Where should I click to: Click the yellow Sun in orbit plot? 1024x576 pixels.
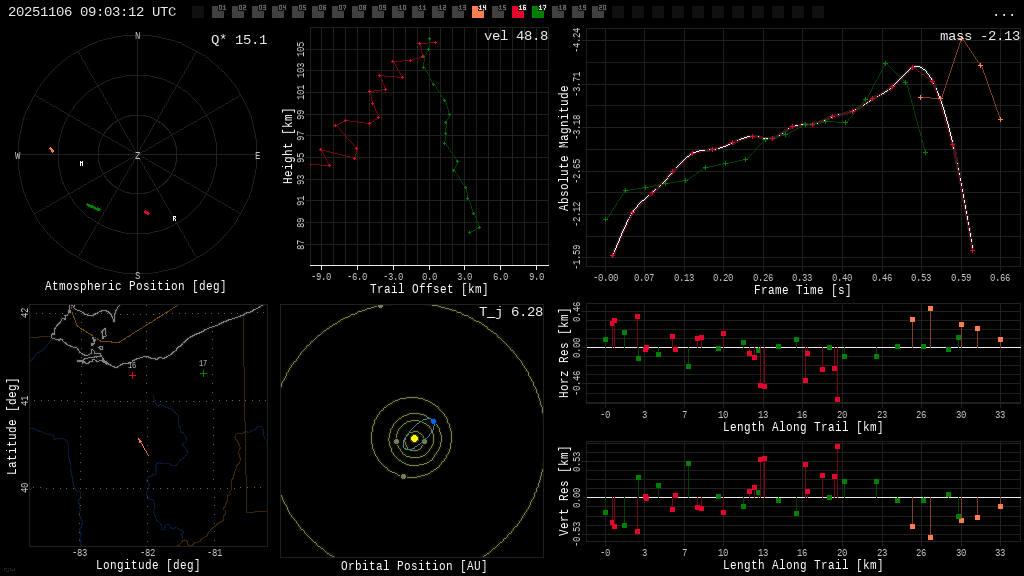tap(414, 438)
